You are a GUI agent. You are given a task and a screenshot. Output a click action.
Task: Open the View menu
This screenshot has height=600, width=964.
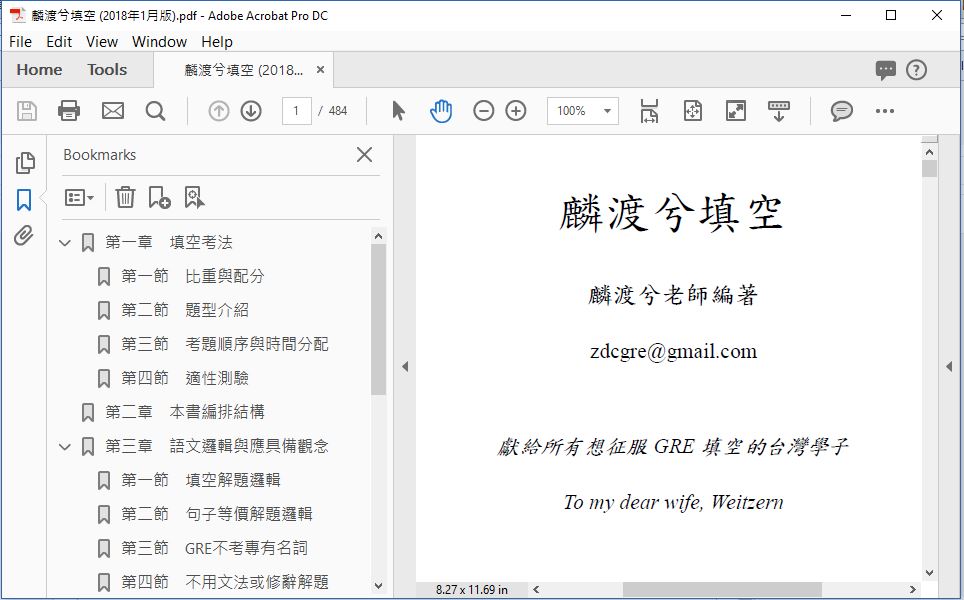101,42
